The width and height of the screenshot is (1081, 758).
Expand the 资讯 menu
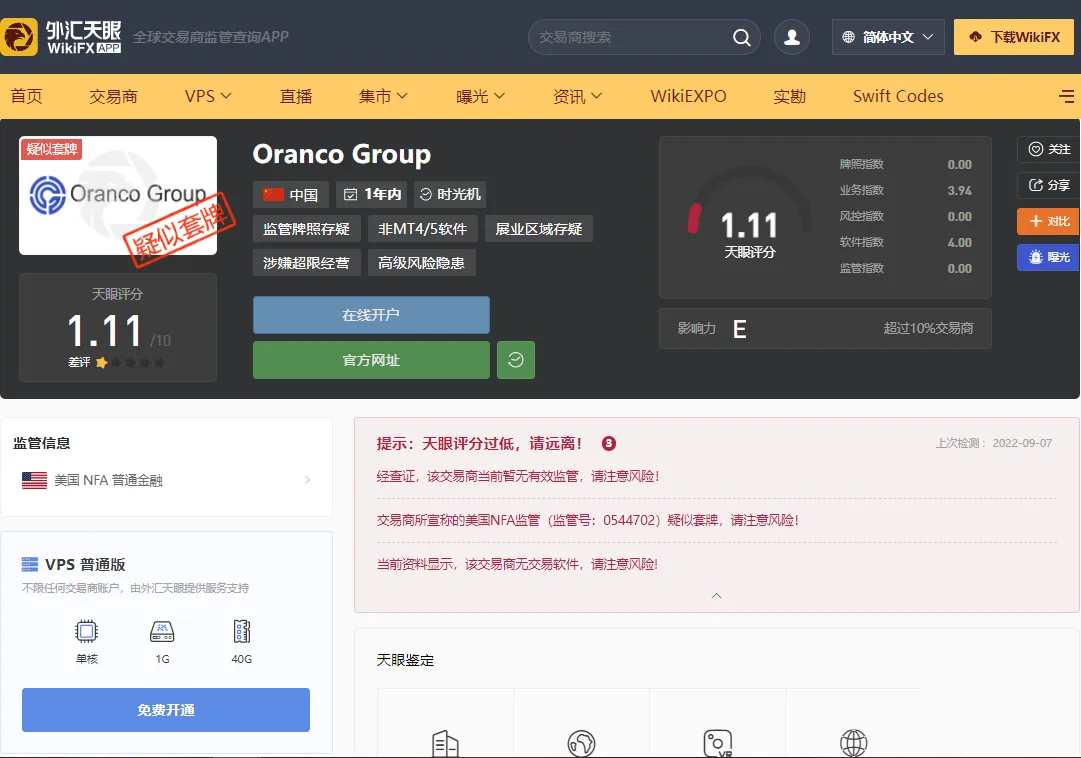(577, 97)
